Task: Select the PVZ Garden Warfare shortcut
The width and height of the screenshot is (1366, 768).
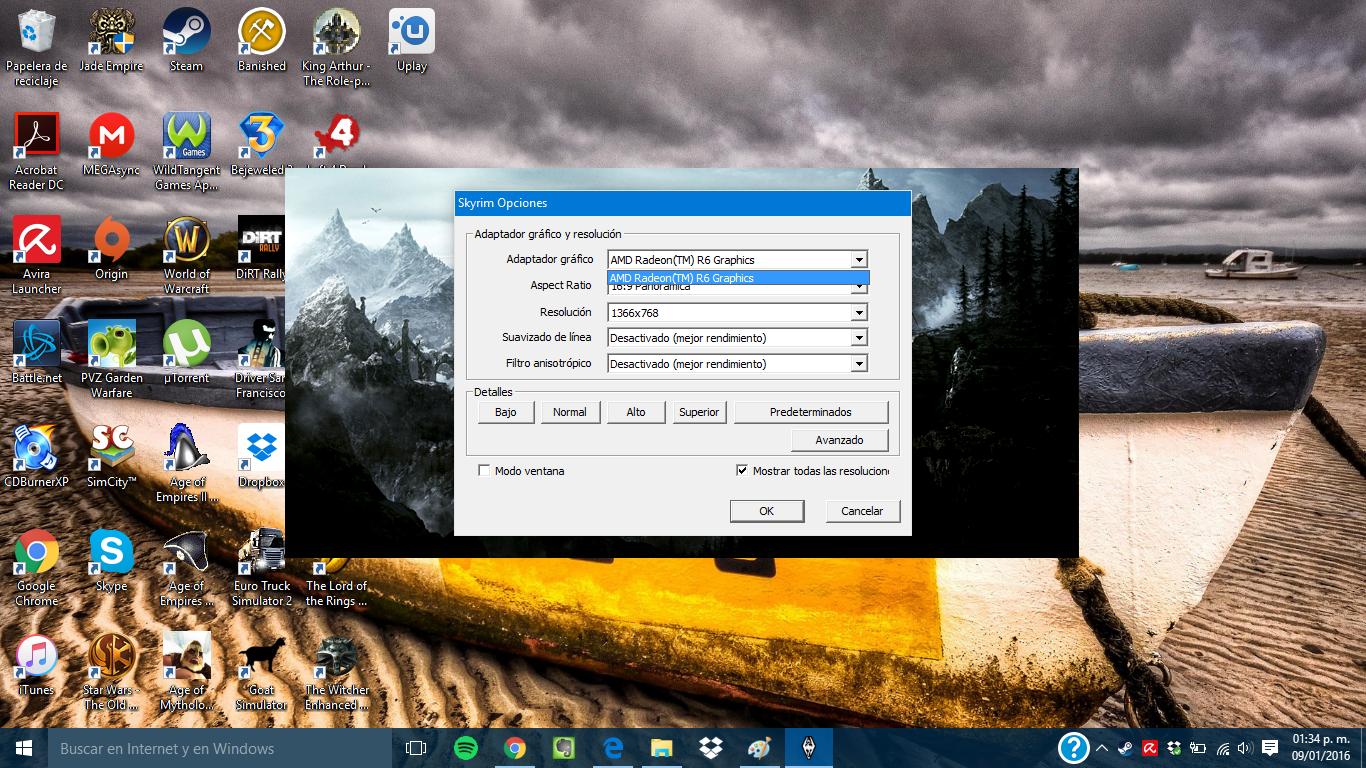Action: point(111,359)
